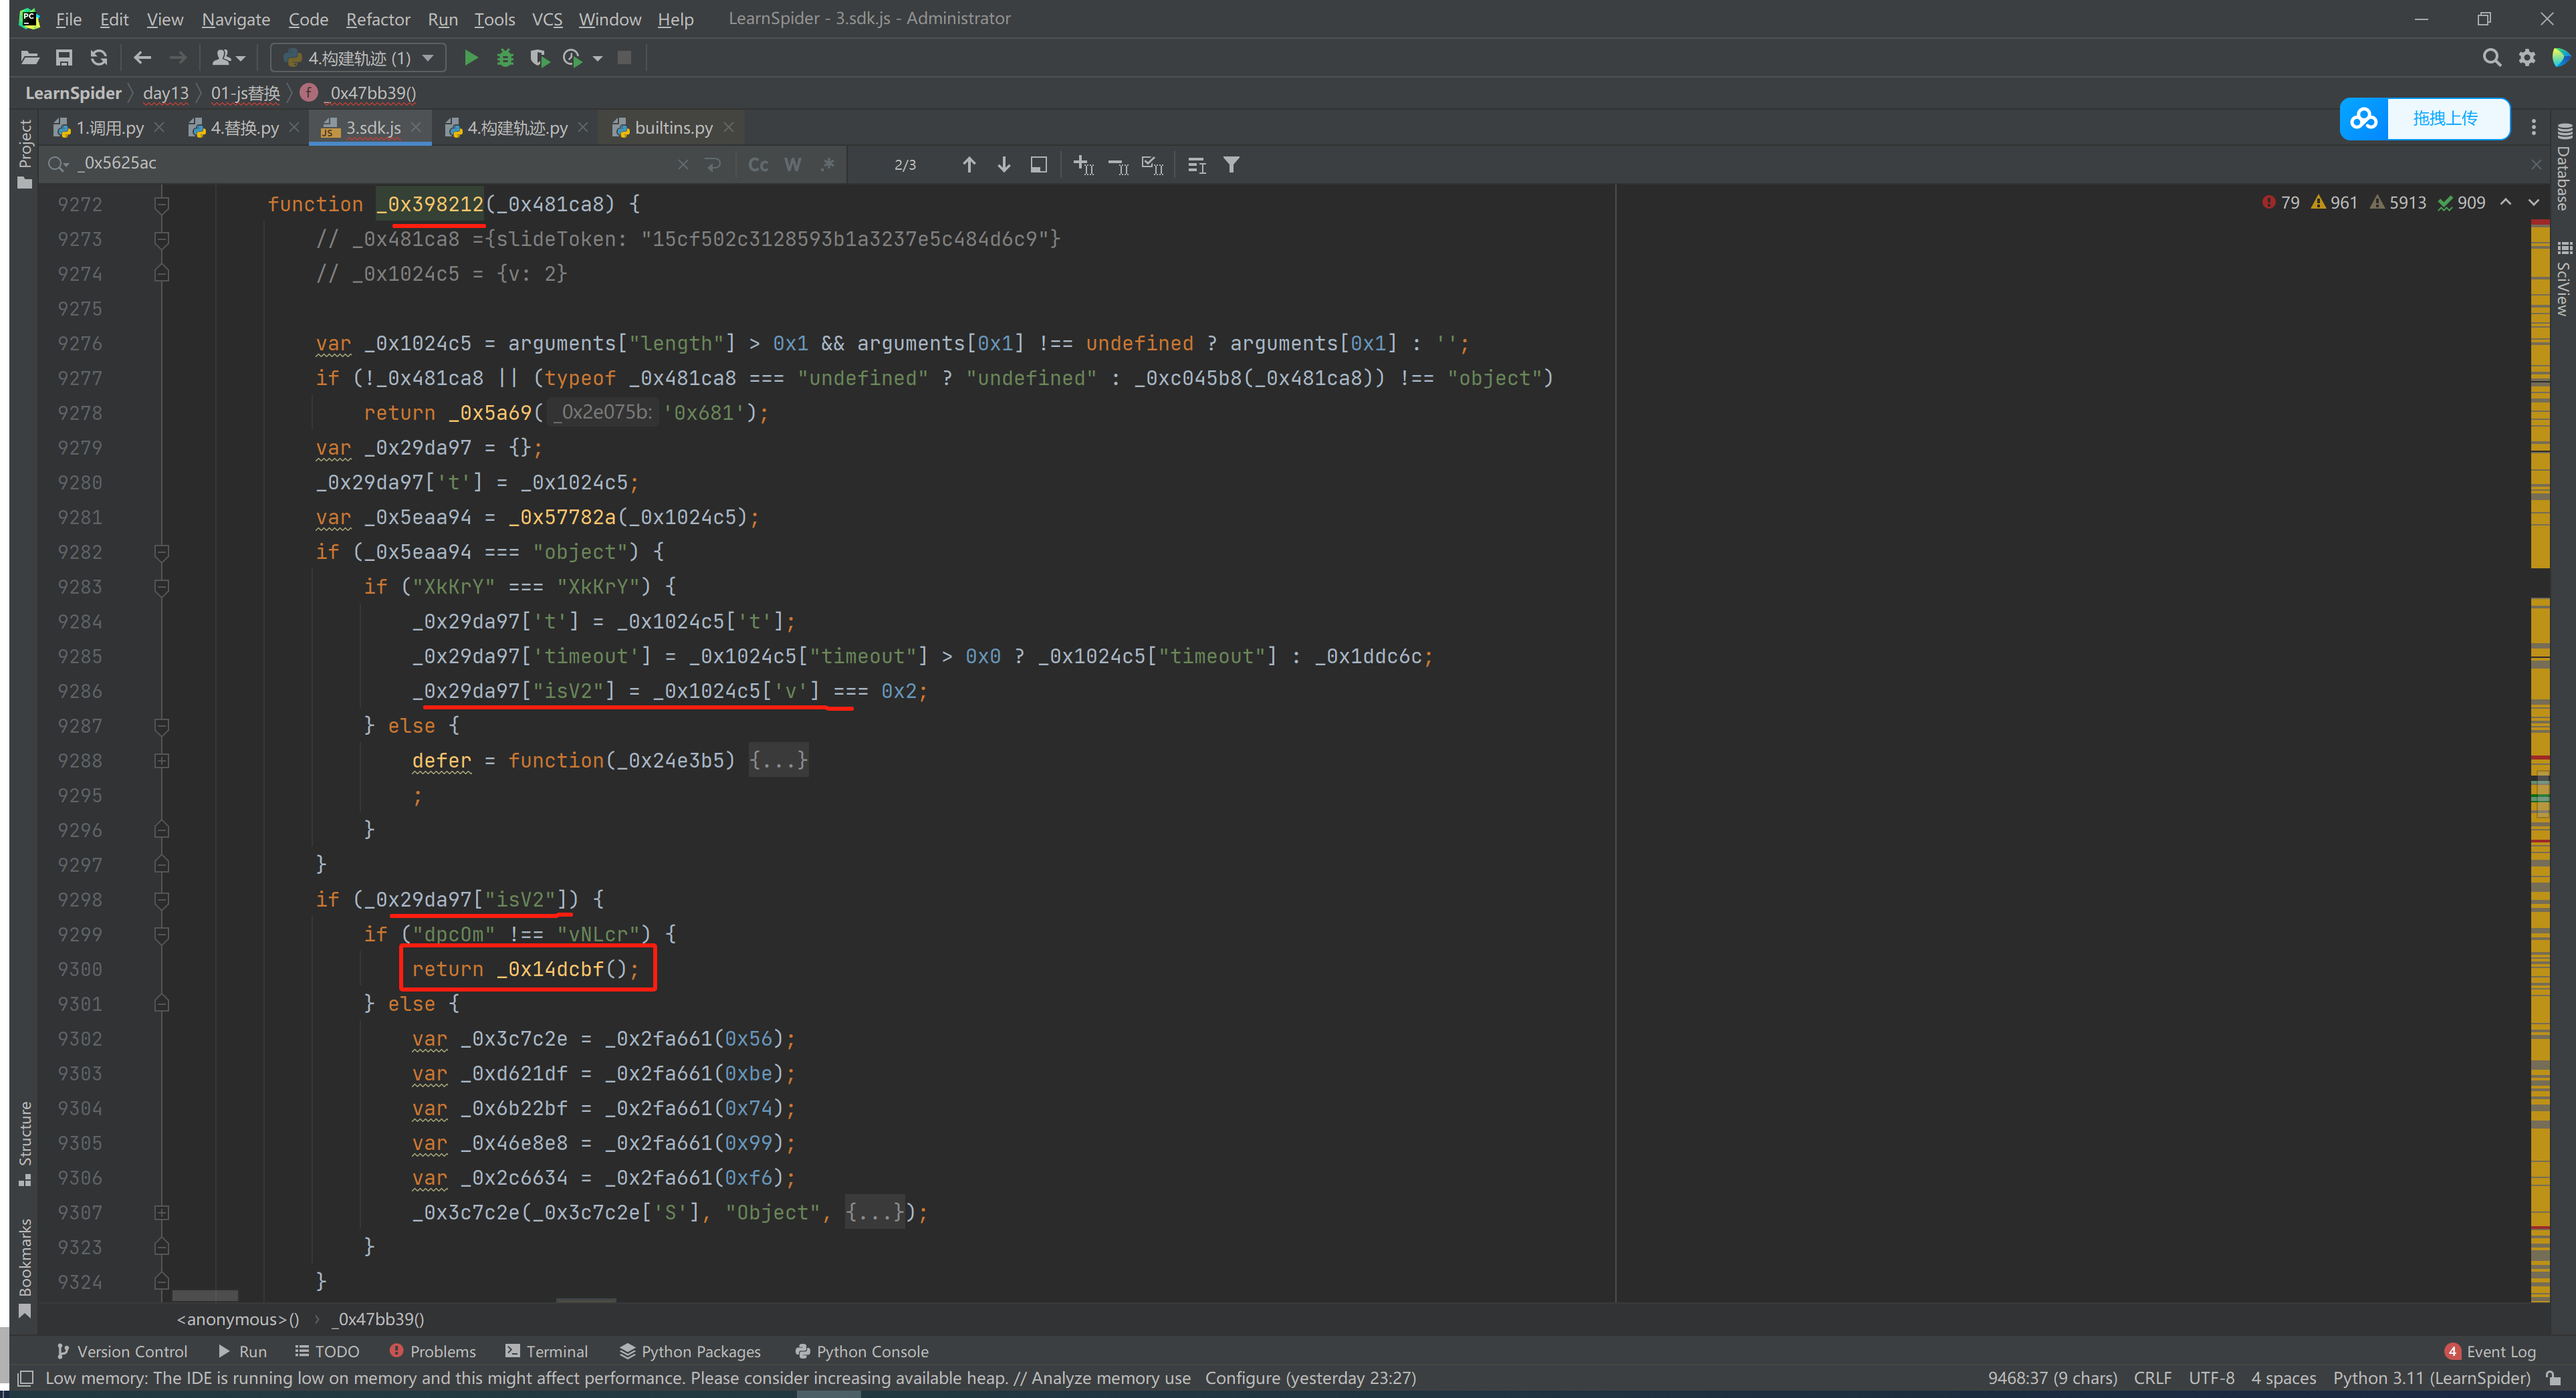The image size is (2576, 1398).
Task: Expand the folded block at line 9288
Action: pos(161,761)
